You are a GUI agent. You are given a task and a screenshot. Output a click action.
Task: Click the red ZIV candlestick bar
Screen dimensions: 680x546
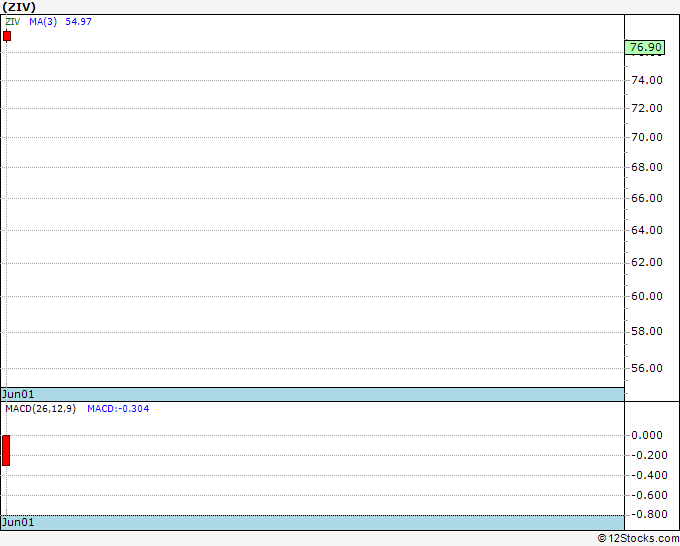(7, 36)
